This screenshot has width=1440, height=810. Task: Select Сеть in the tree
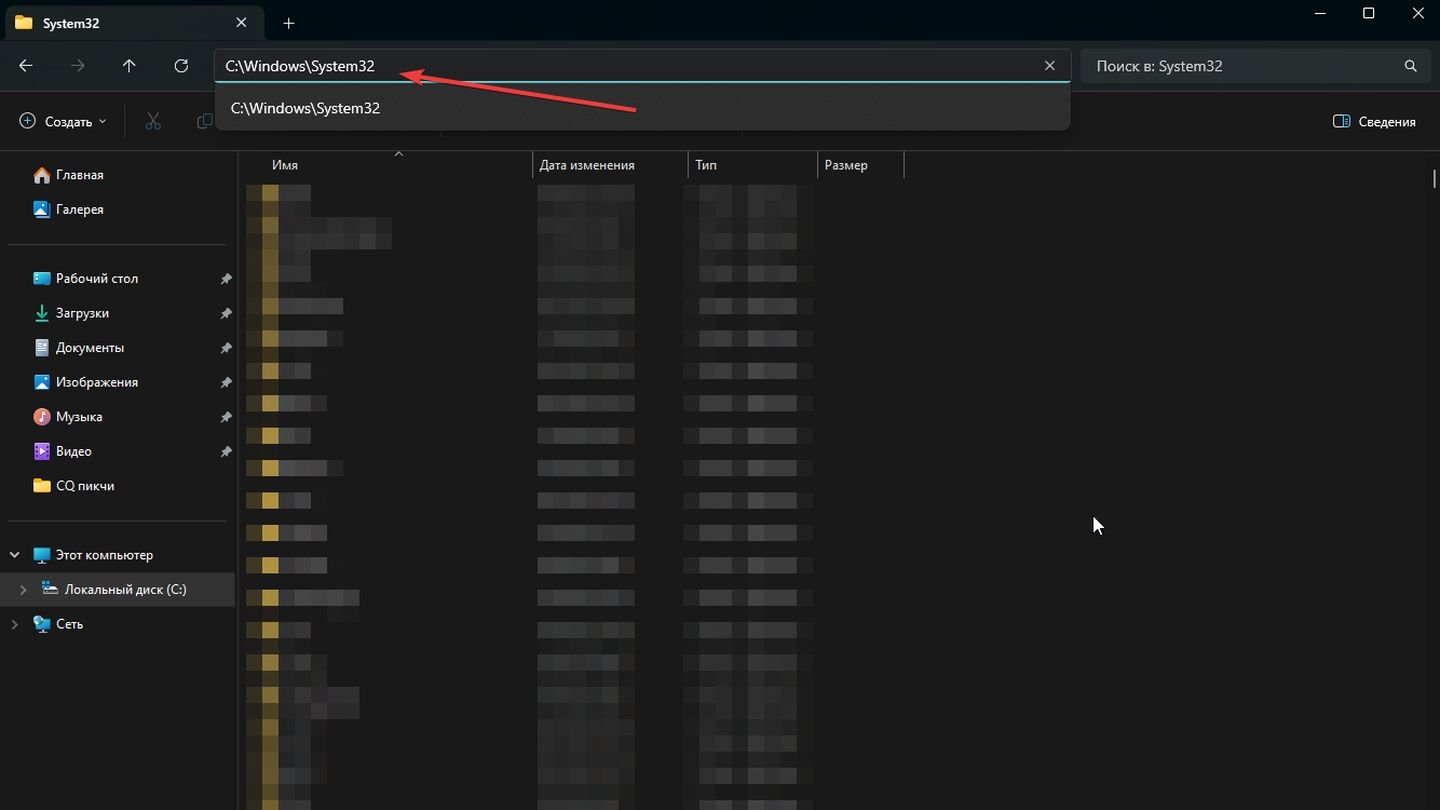click(x=69, y=624)
